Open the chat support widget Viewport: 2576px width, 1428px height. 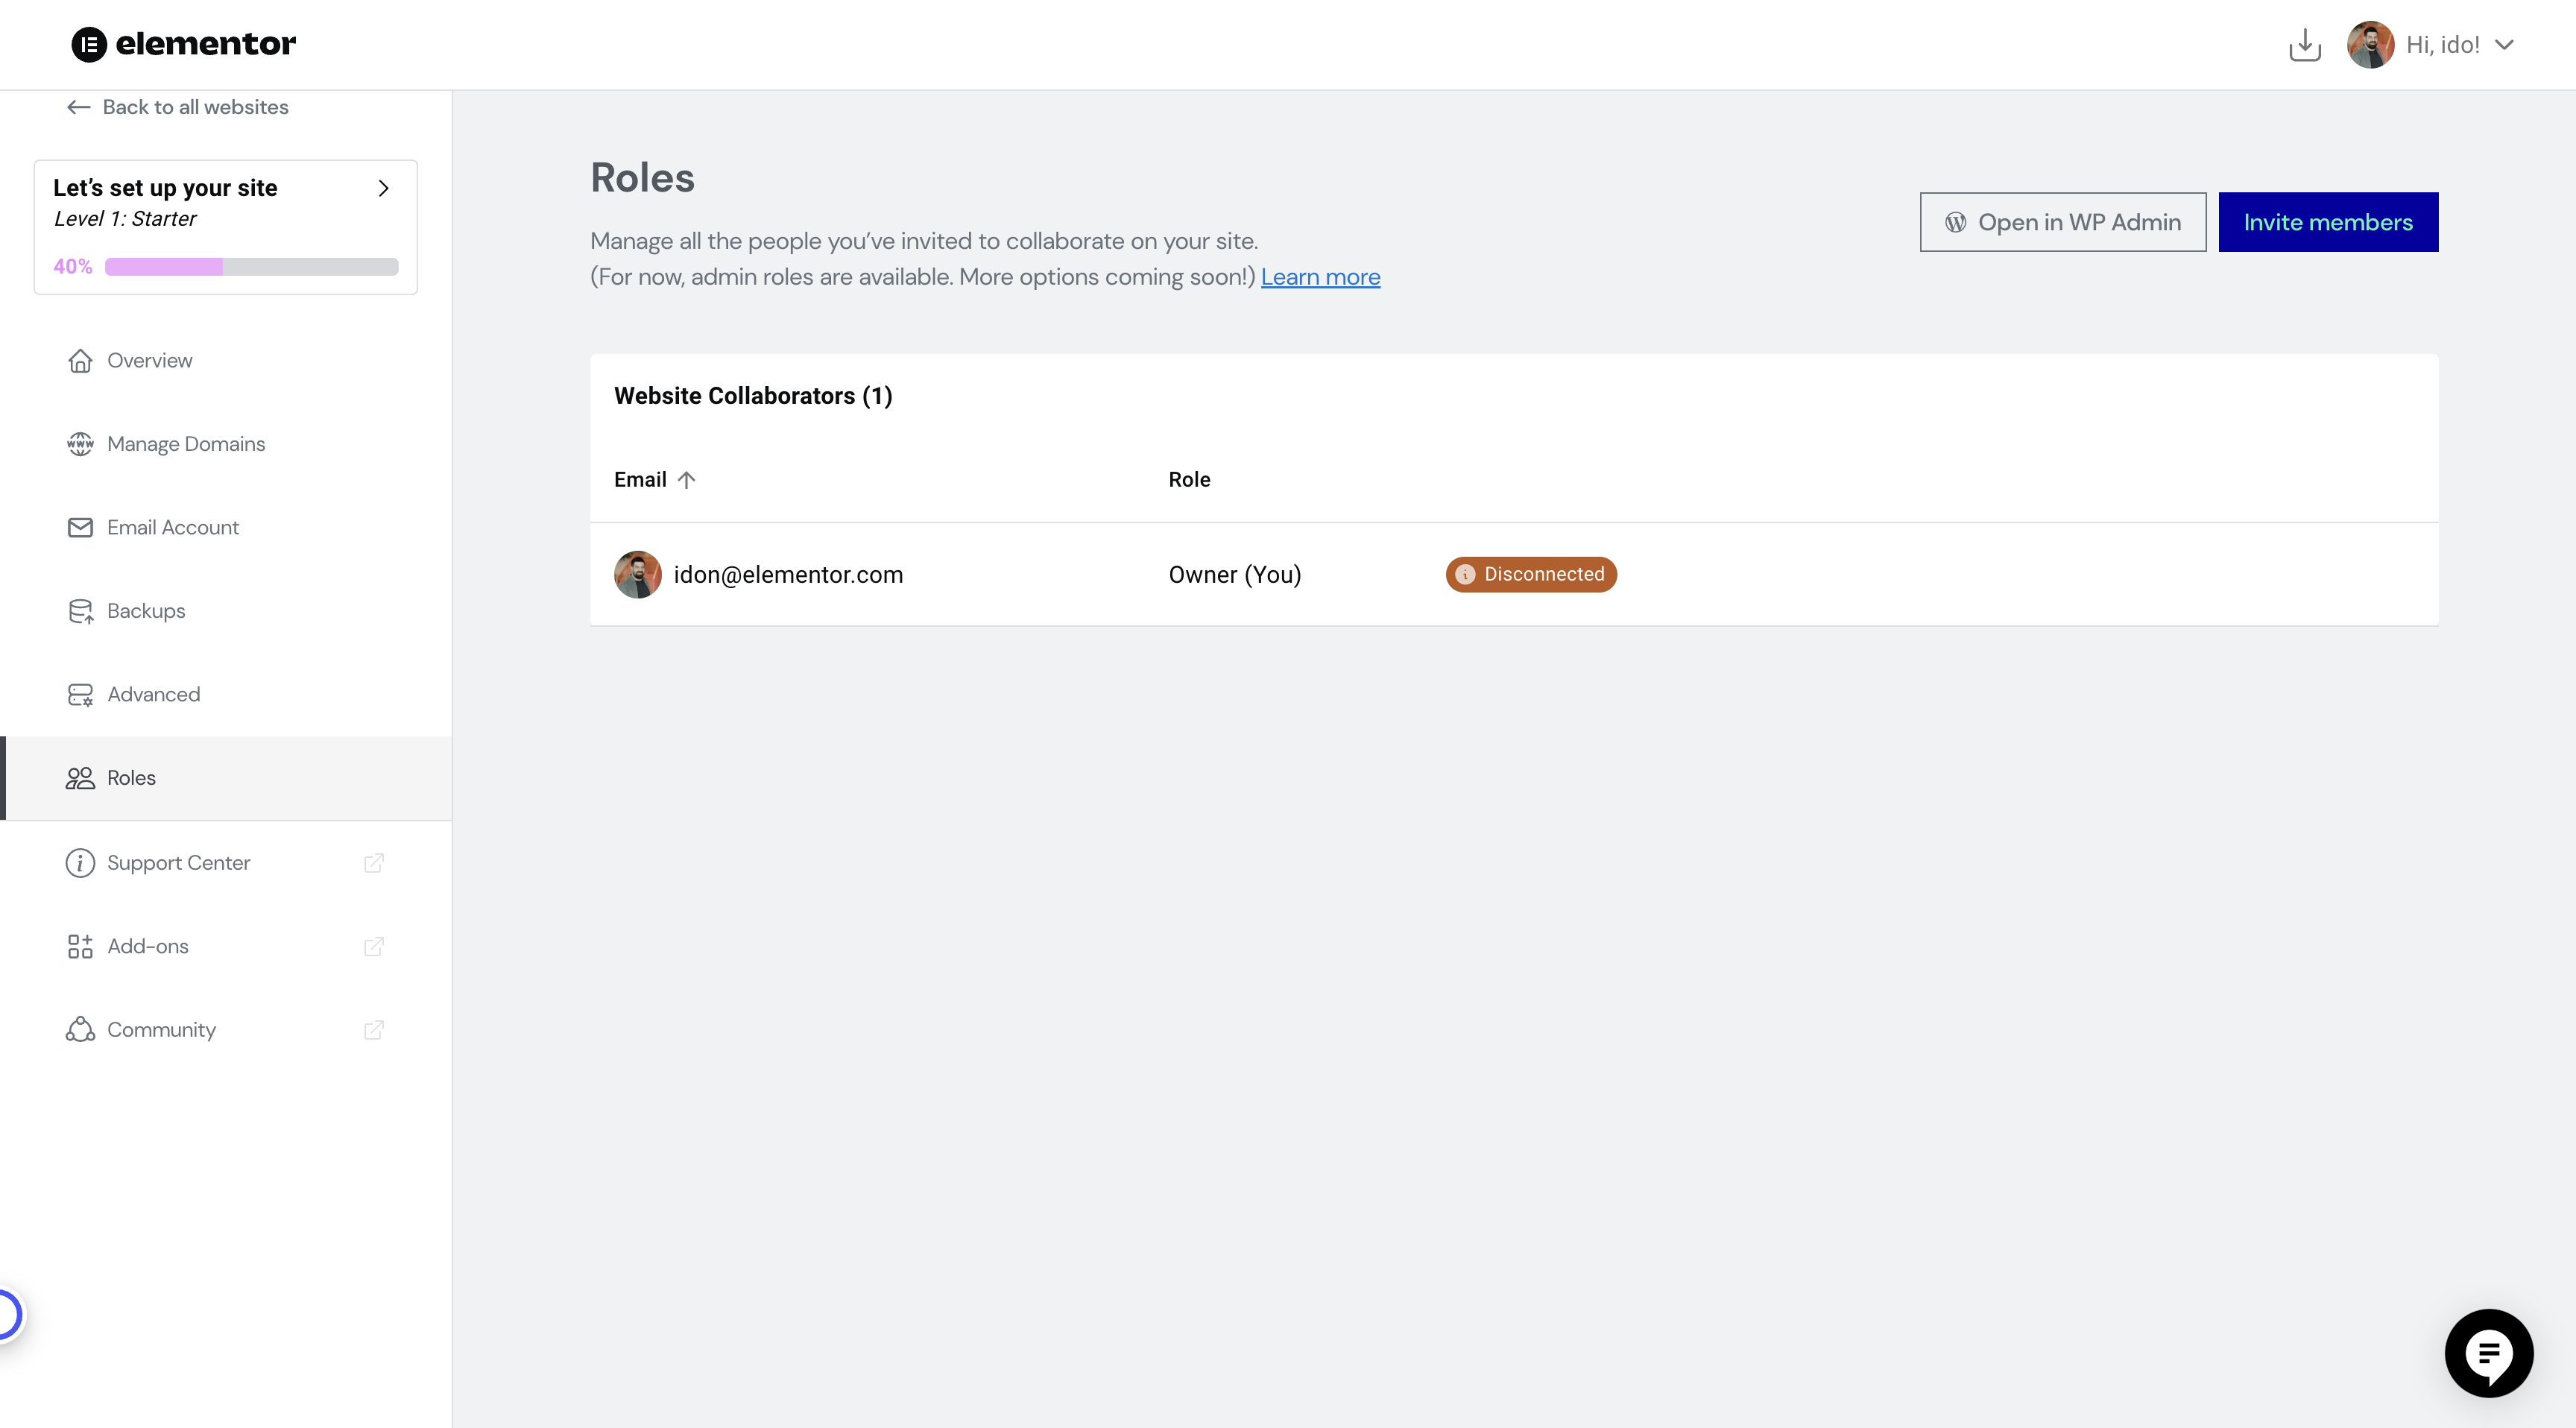pyautogui.click(x=2488, y=1353)
